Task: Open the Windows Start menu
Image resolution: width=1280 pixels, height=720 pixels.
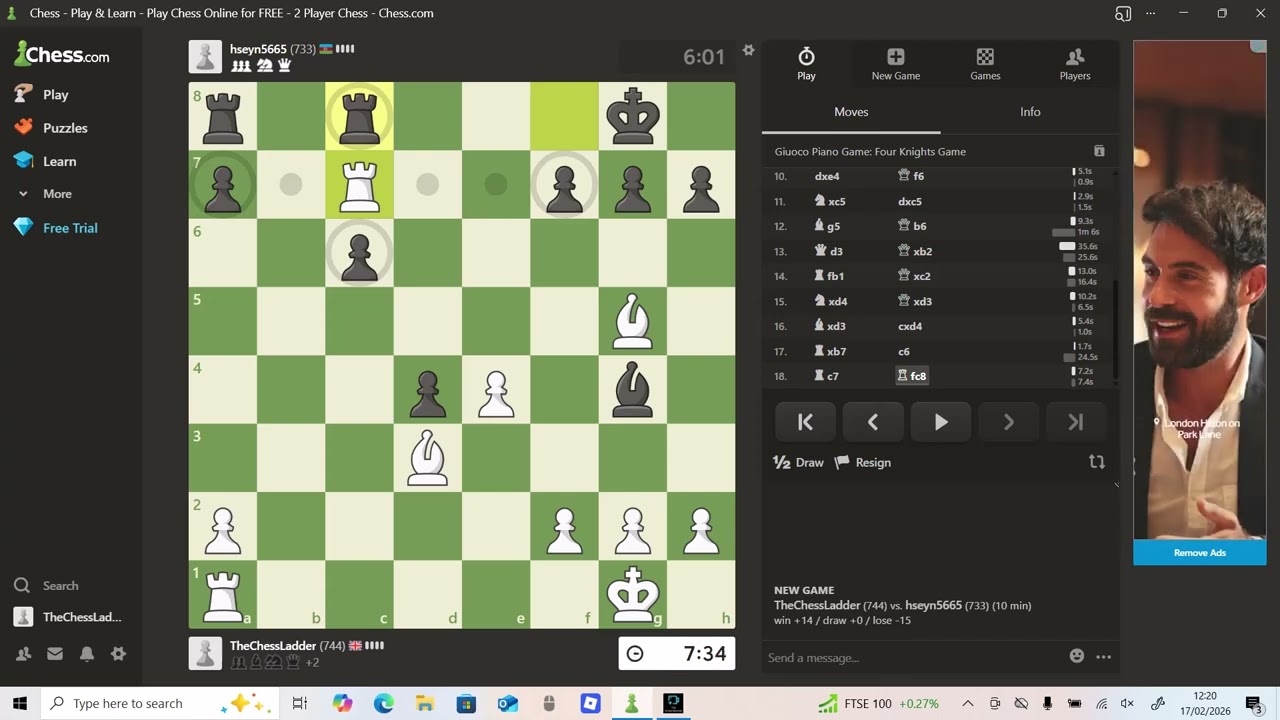Action: click(20, 703)
